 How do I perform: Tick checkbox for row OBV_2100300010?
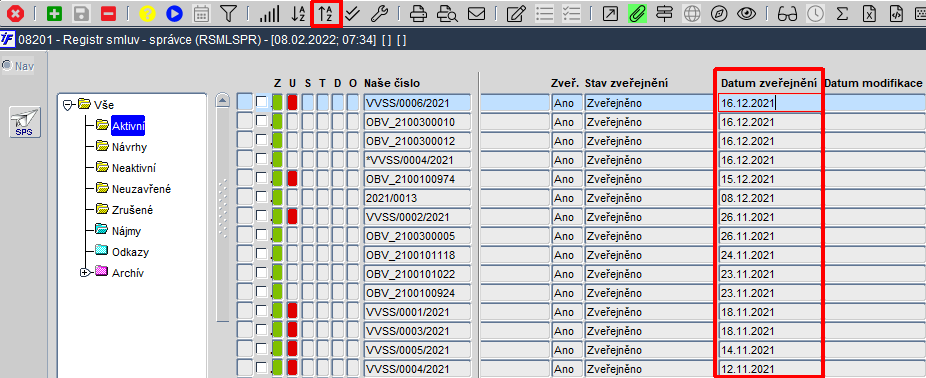coord(261,122)
